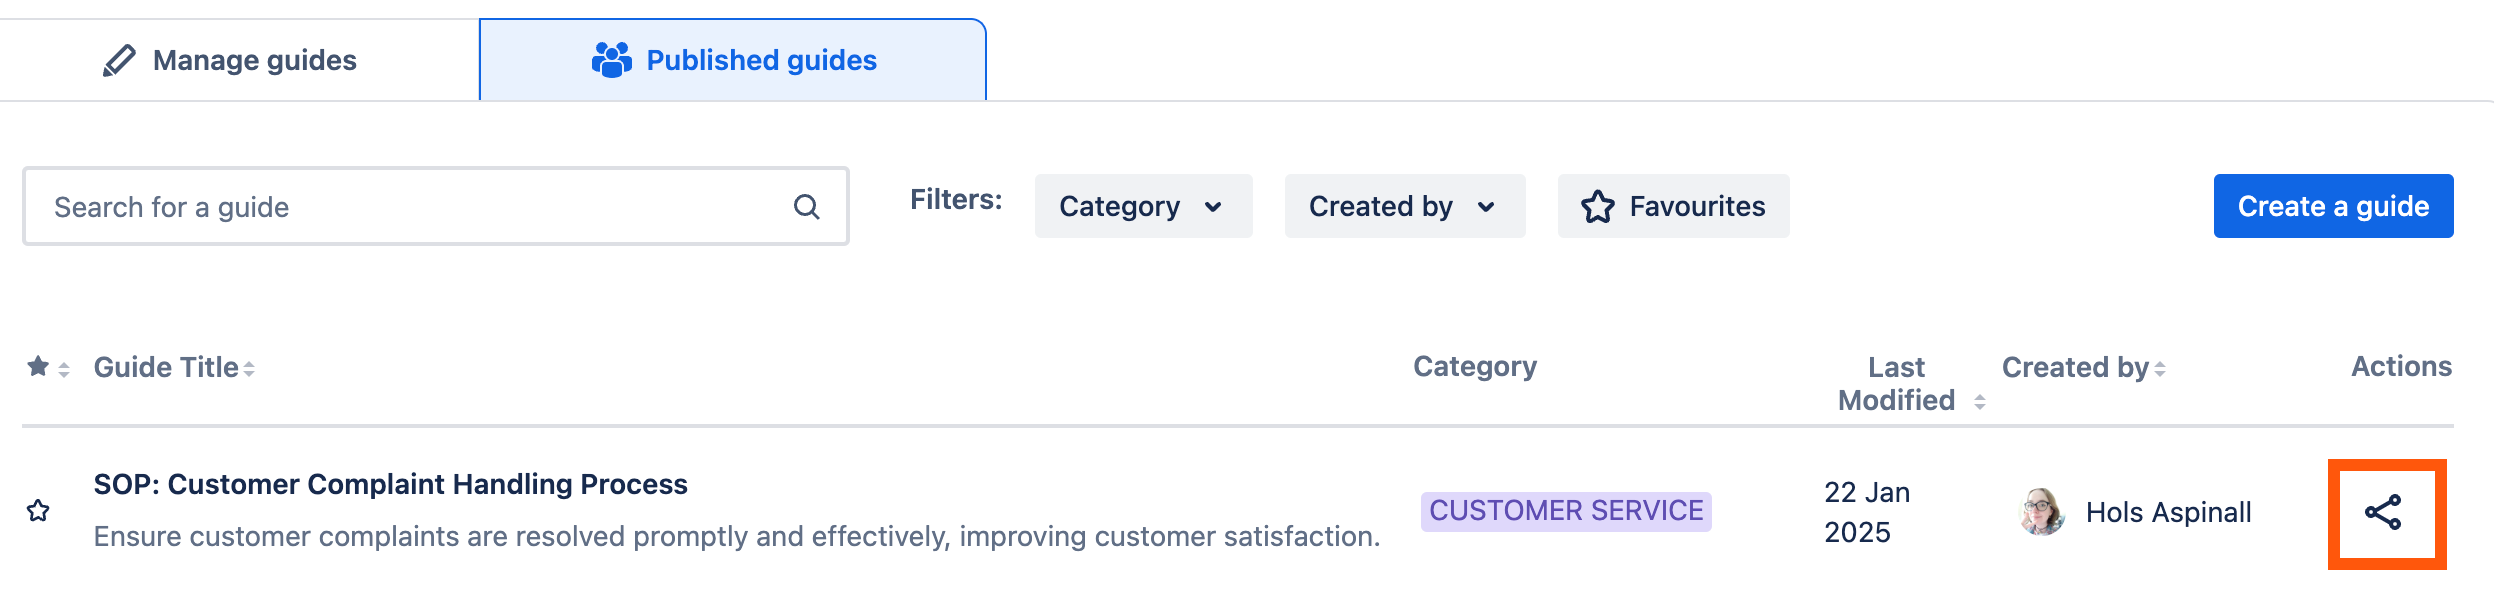Click the search magnifier icon
Viewport: 2494px width, 596px height.
[806, 206]
